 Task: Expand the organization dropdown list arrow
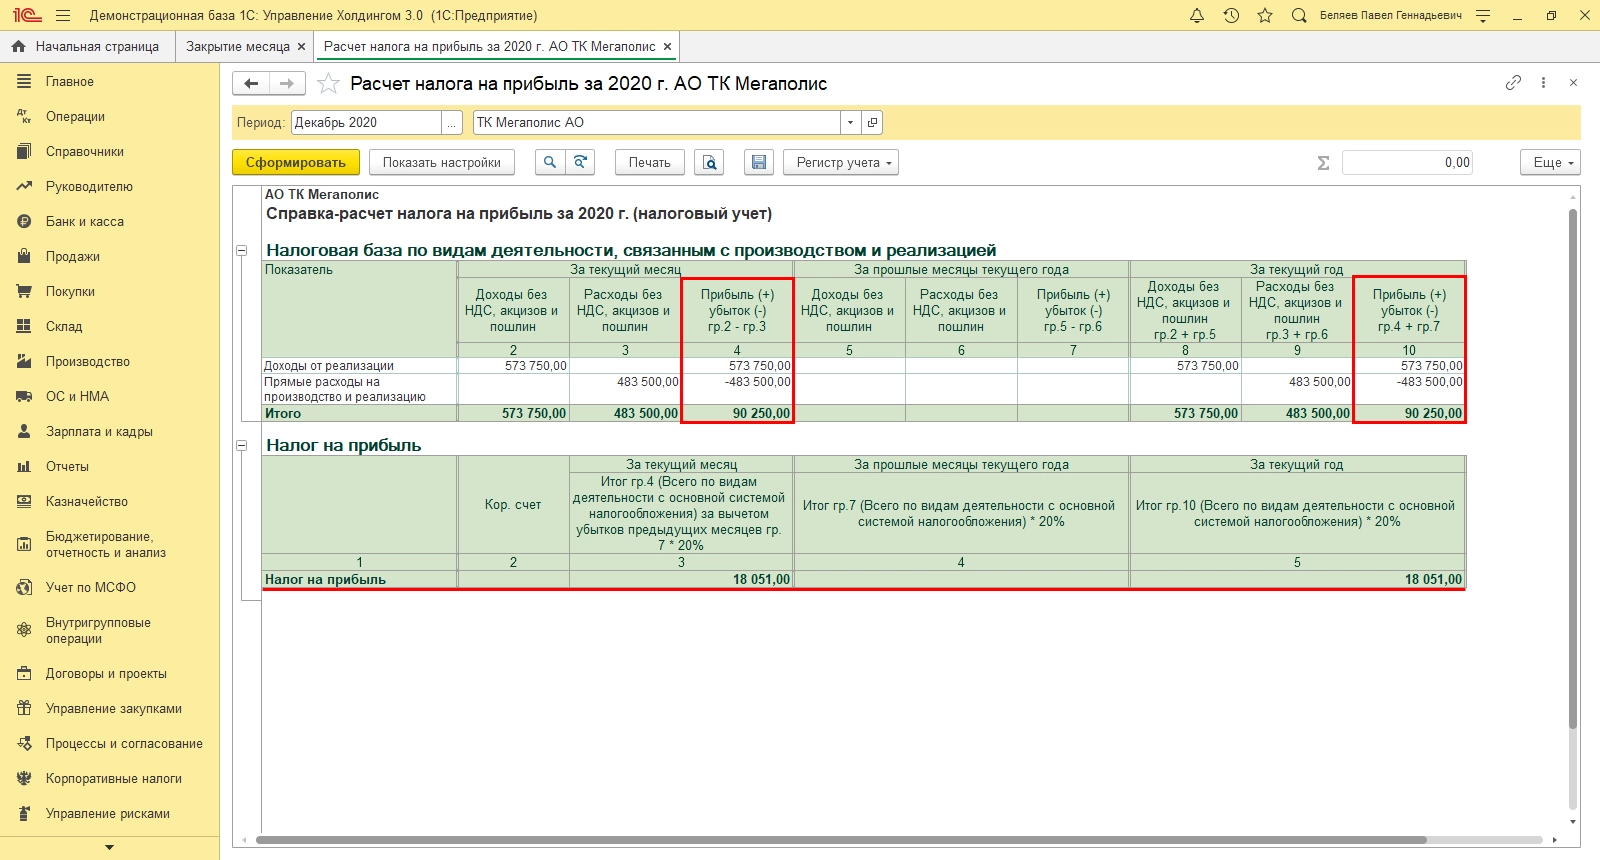pos(850,122)
